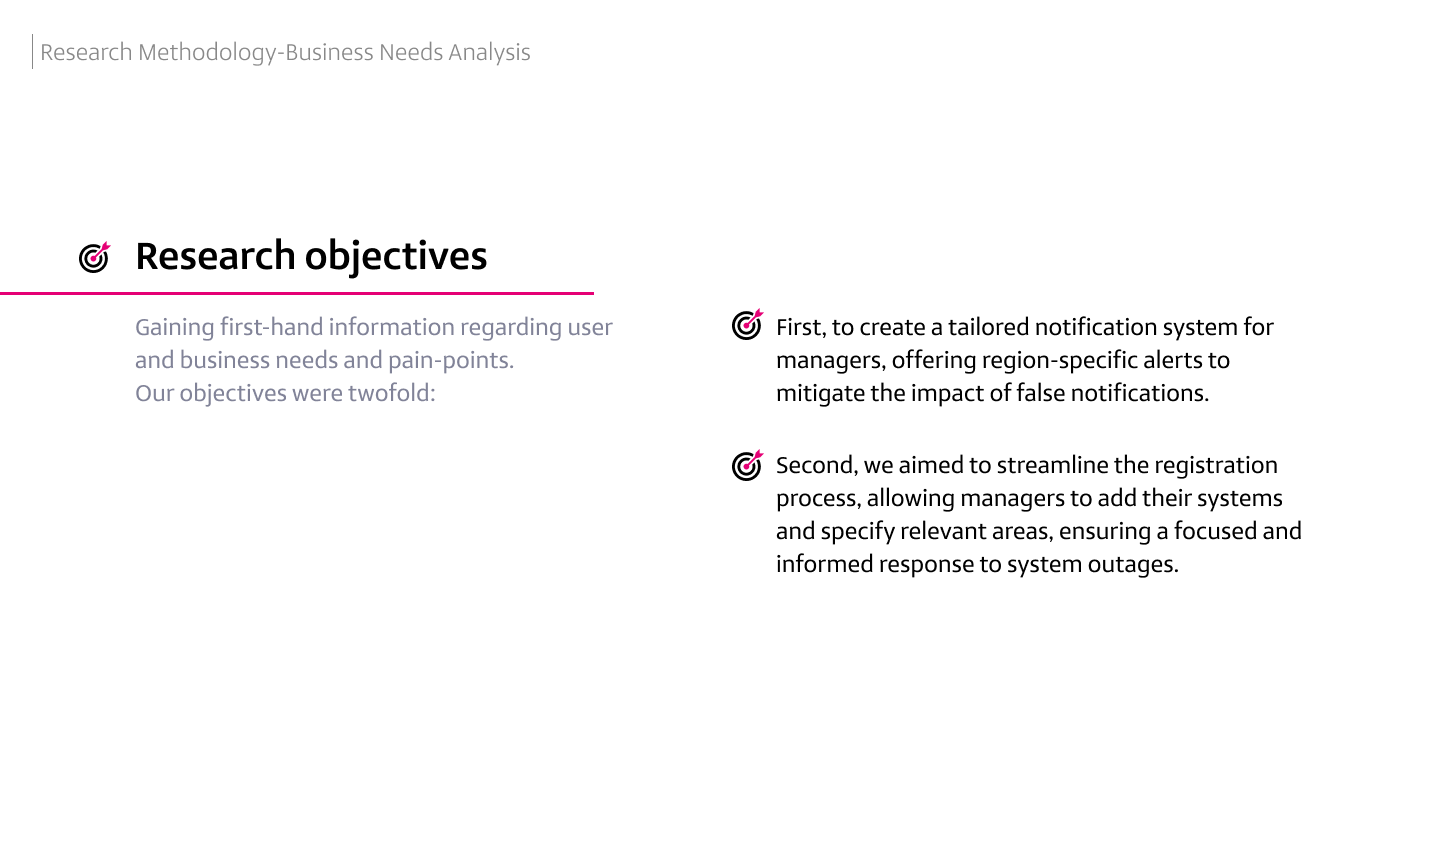Click the "Our objectives were twofold:" line
The width and height of the screenshot is (1440, 851).
[285, 393]
